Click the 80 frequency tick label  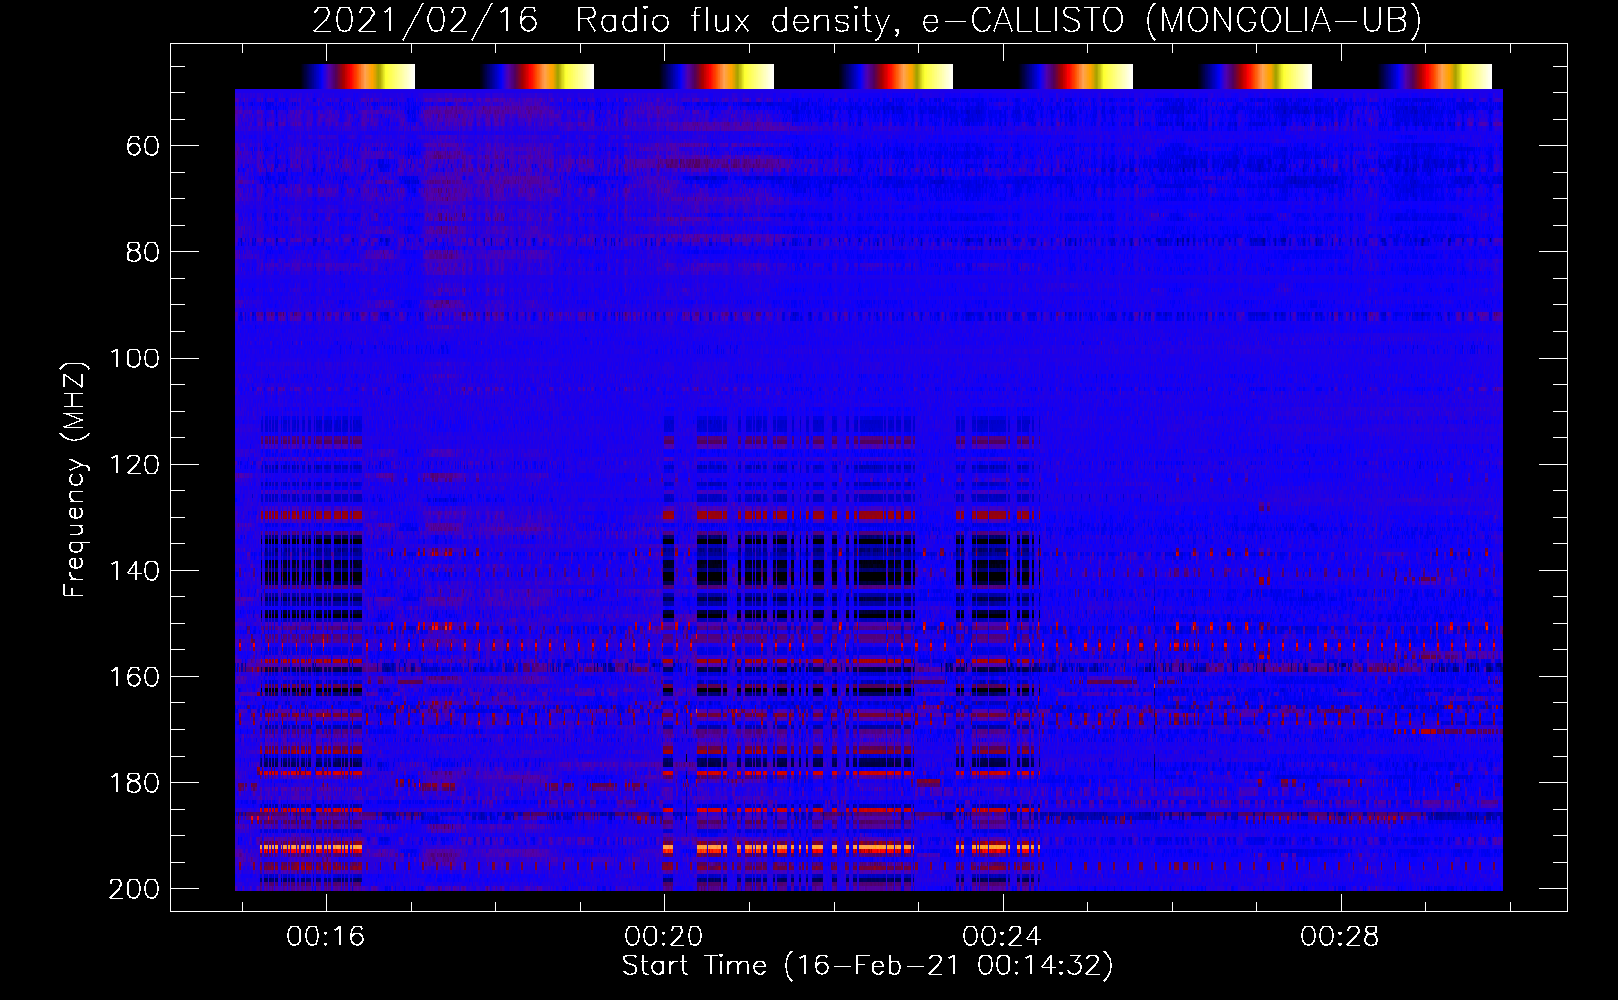click(143, 253)
